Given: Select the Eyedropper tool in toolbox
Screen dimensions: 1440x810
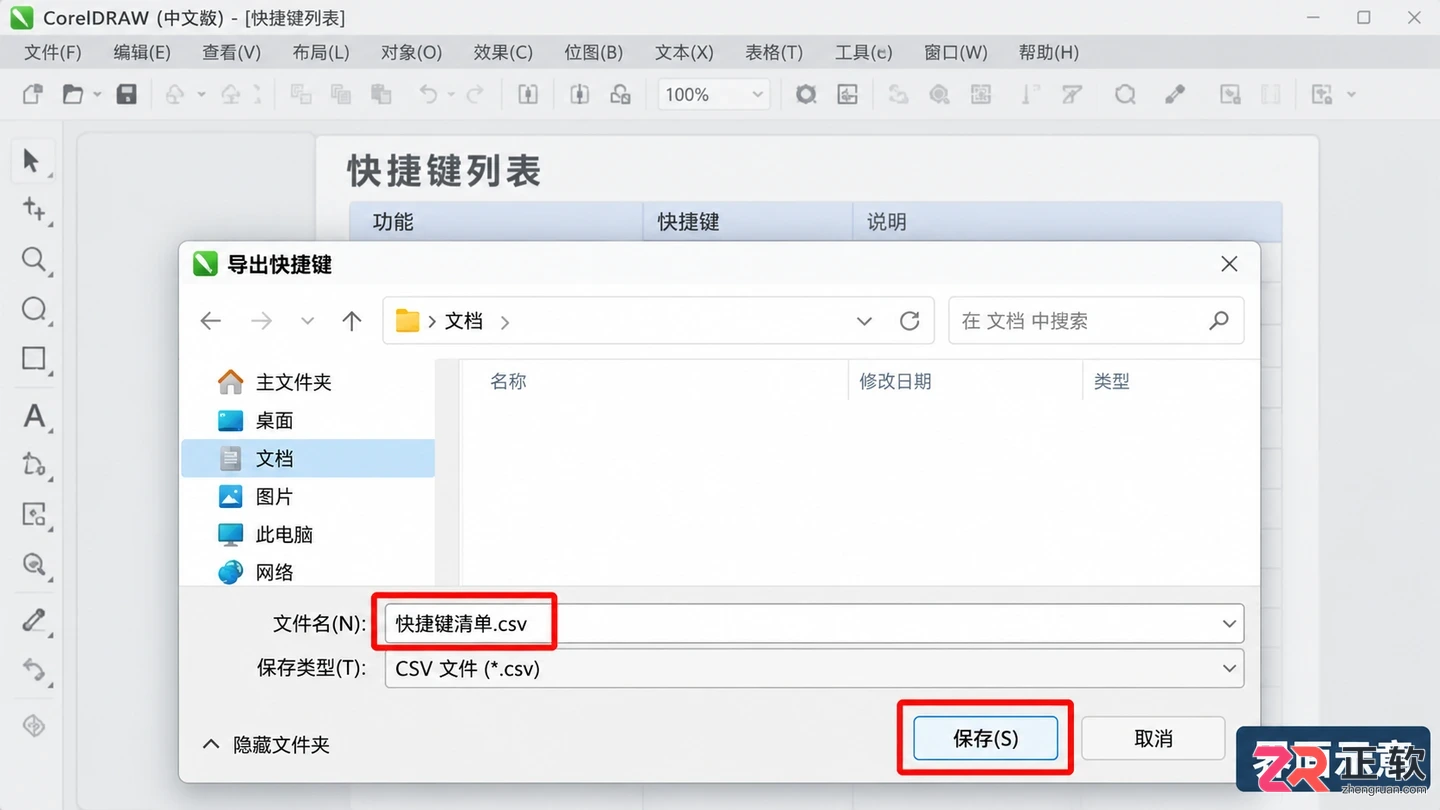Looking at the screenshot, I should tap(34, 620).
